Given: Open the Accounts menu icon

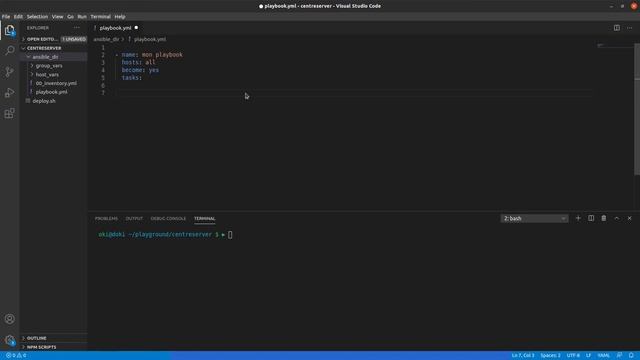Looking at the screenshot, I should click(x=9, y=319).
